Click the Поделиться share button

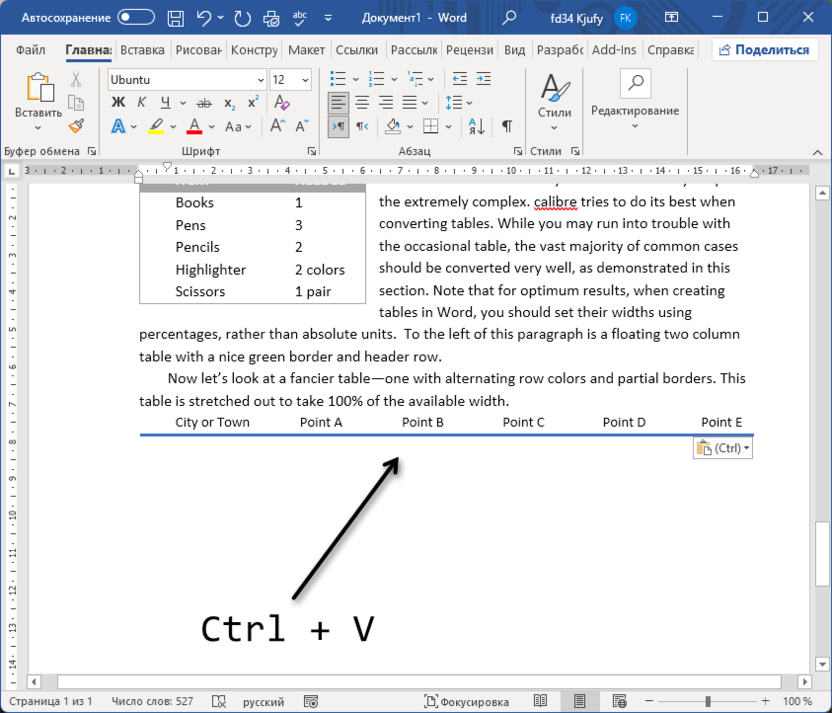[x=764, y=50]
